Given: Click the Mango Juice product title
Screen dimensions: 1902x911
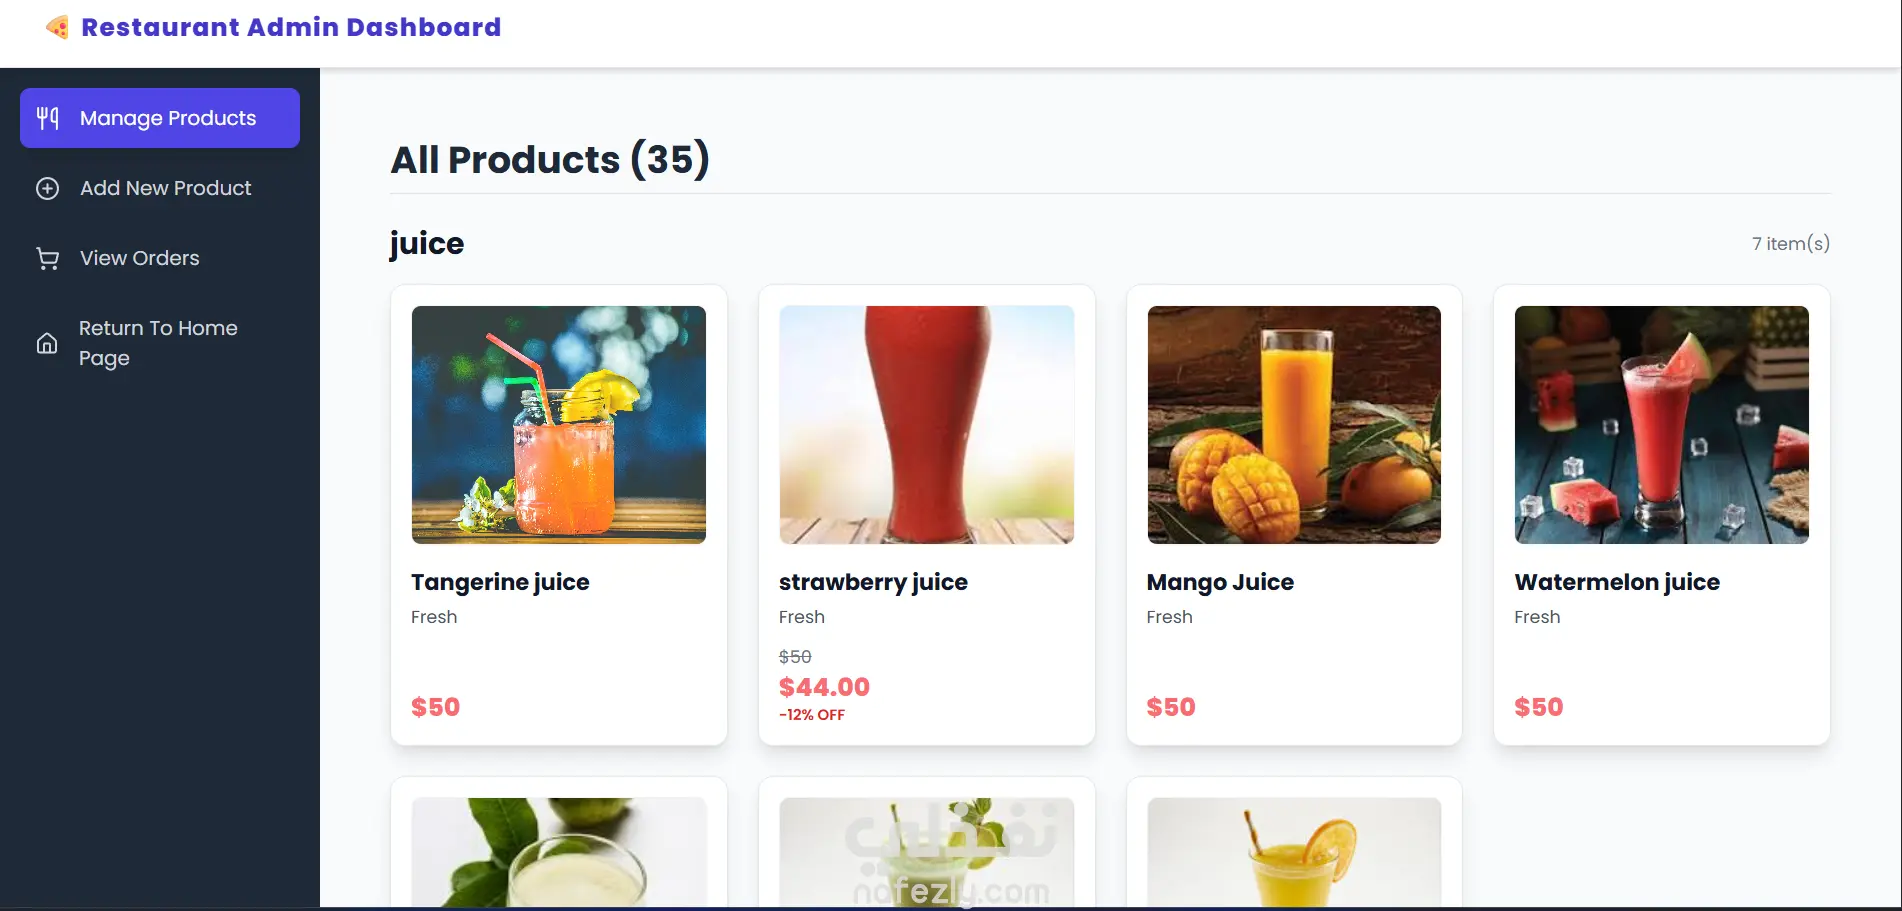Looking at the screenshot, I should point(1220,582).
